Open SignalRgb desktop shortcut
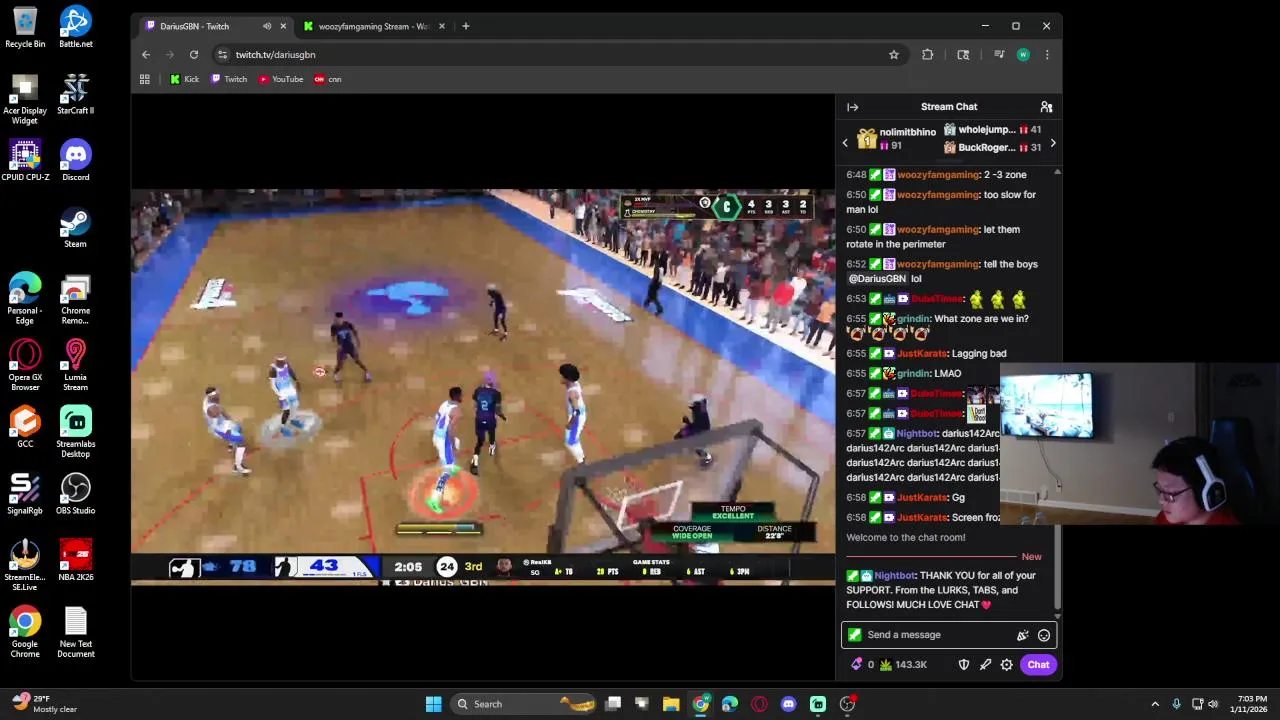This screenshot has width=1280, height=720. [x=25, y=495]
